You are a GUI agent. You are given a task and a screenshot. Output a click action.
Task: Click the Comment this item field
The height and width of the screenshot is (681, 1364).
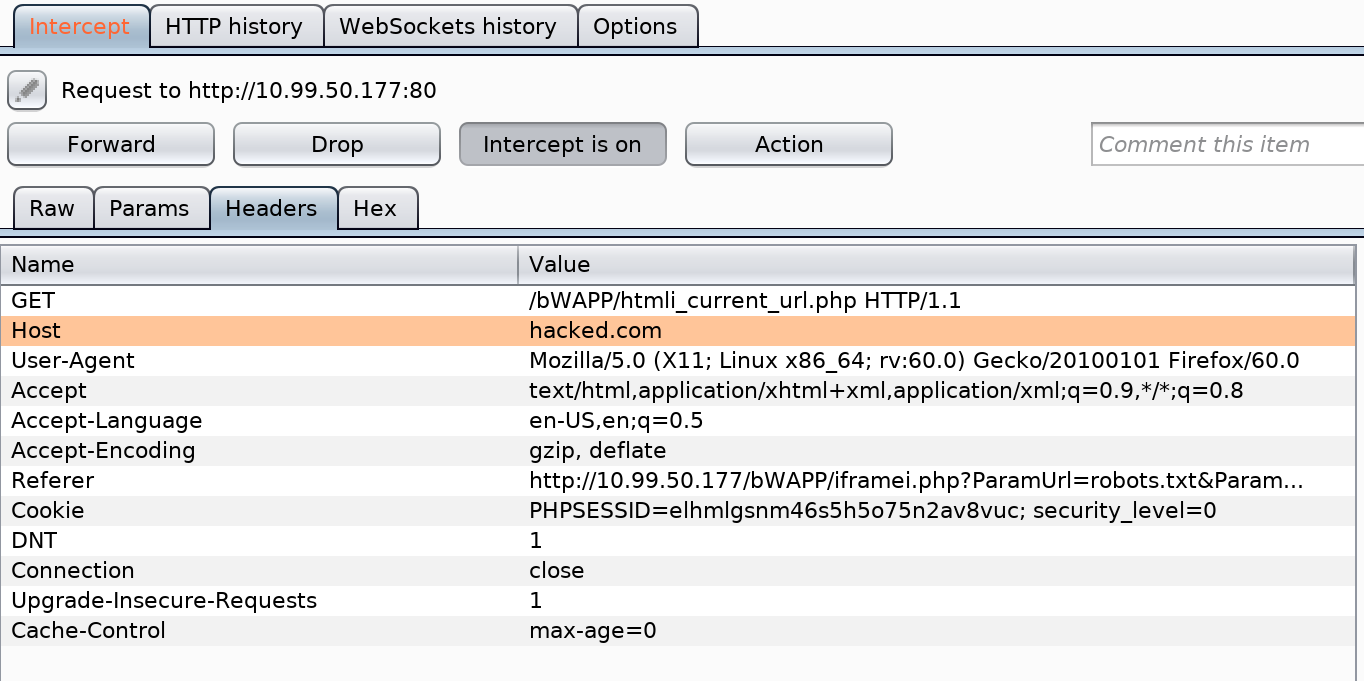[1228, 144]
